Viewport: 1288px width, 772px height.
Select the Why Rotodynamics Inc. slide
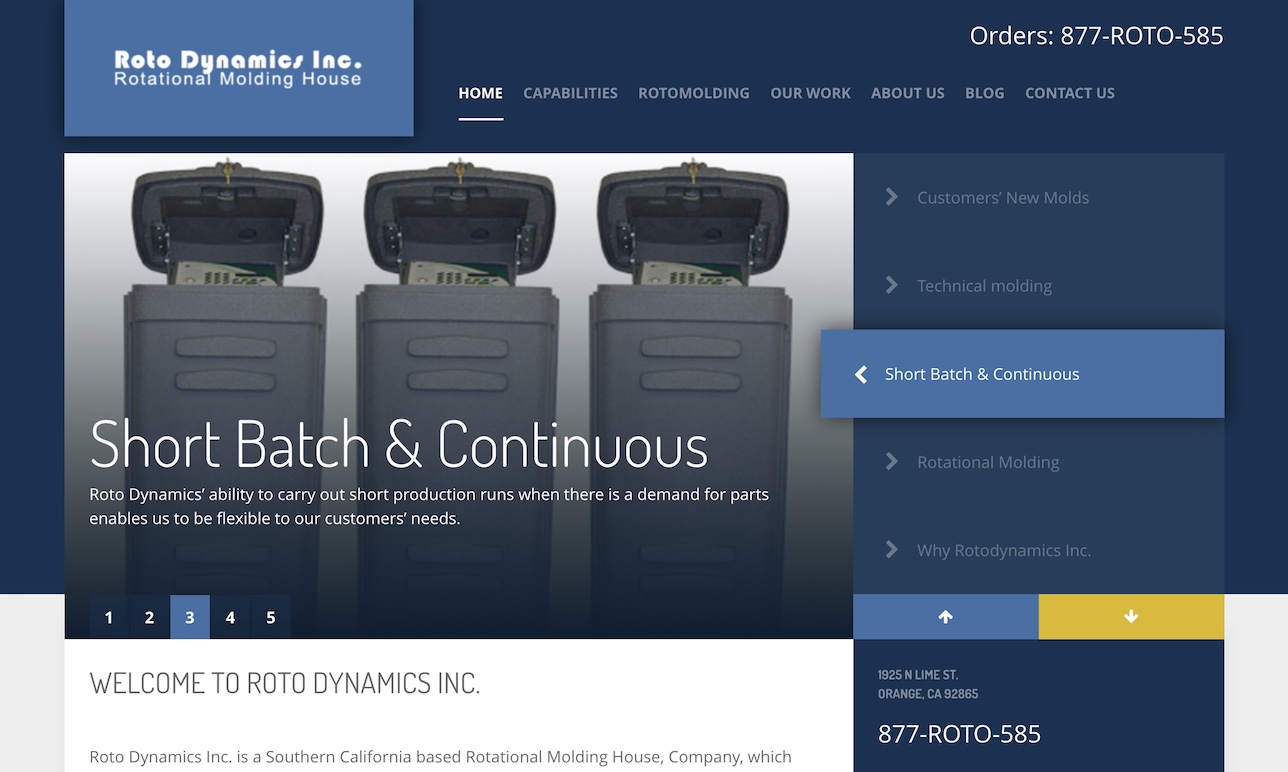coord(1038,549)
